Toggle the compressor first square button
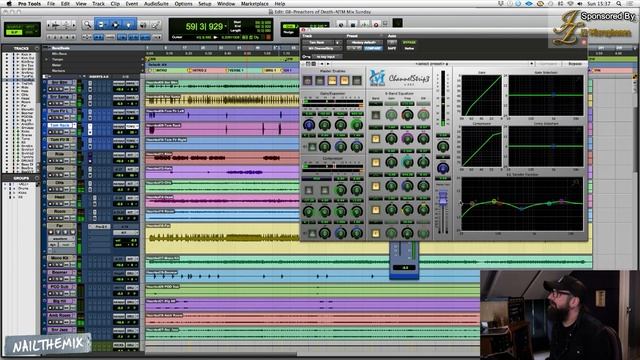The image size is (640, 360). click(x=309, y=190)
